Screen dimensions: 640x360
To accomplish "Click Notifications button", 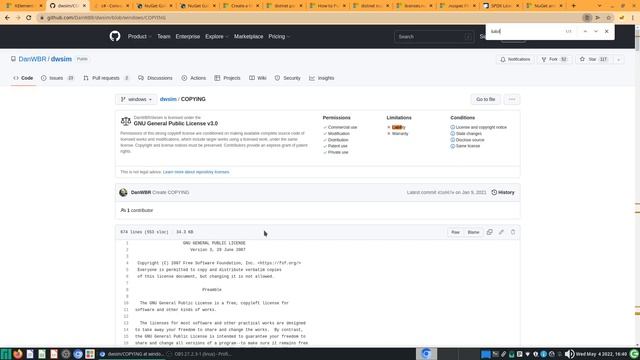I will pyautogui.click(x=515, y=60).
